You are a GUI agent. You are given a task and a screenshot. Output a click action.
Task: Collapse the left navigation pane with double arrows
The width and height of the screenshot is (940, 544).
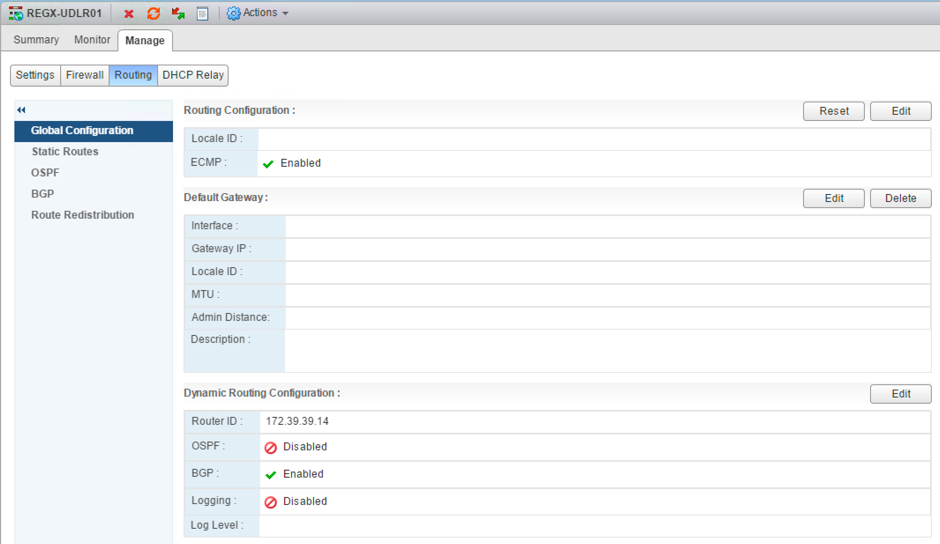coord(21,110)
